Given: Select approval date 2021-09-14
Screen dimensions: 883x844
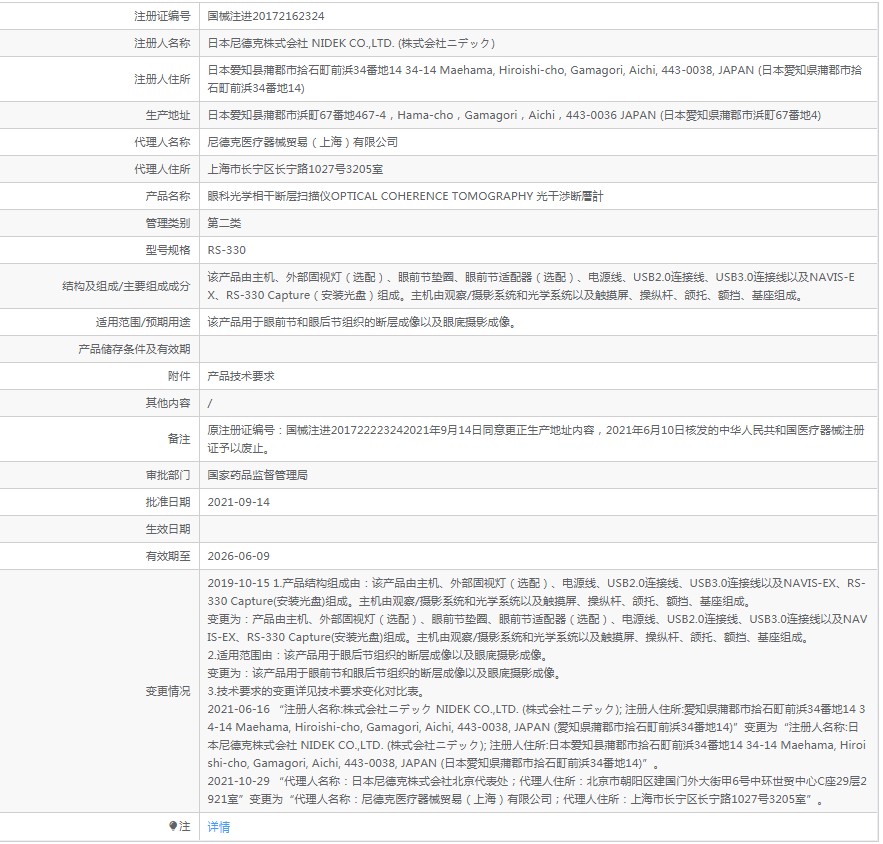Looking at the screenshot, I should point(239,502).
